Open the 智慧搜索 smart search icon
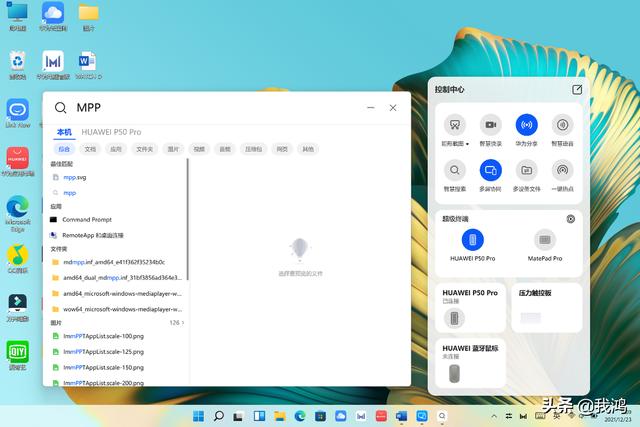The width and height of the screenshot is (640, 427). 454,170
